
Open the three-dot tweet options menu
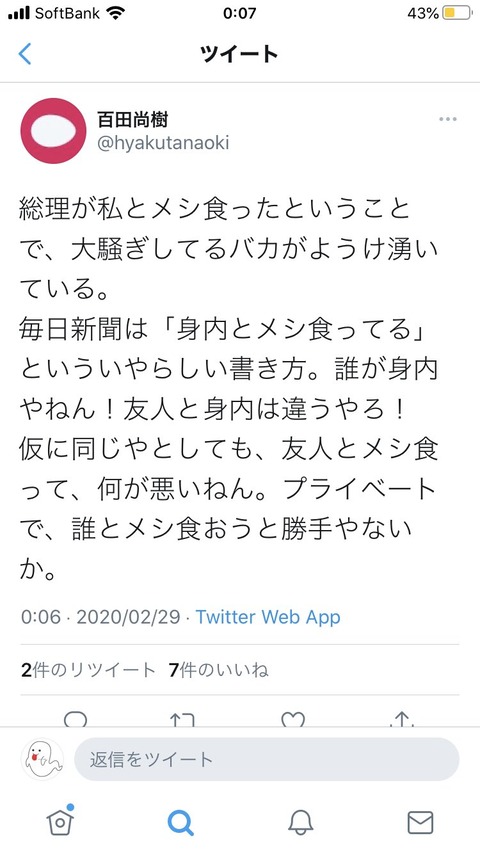447,119
